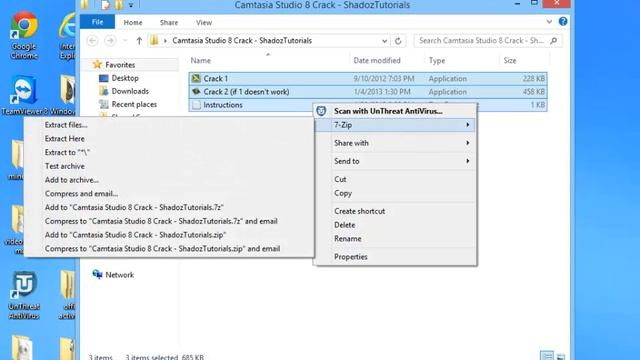640x360 pixels.
Task: Launch TeamViewer 8 desktop icon
Action: tap(24, 95)
